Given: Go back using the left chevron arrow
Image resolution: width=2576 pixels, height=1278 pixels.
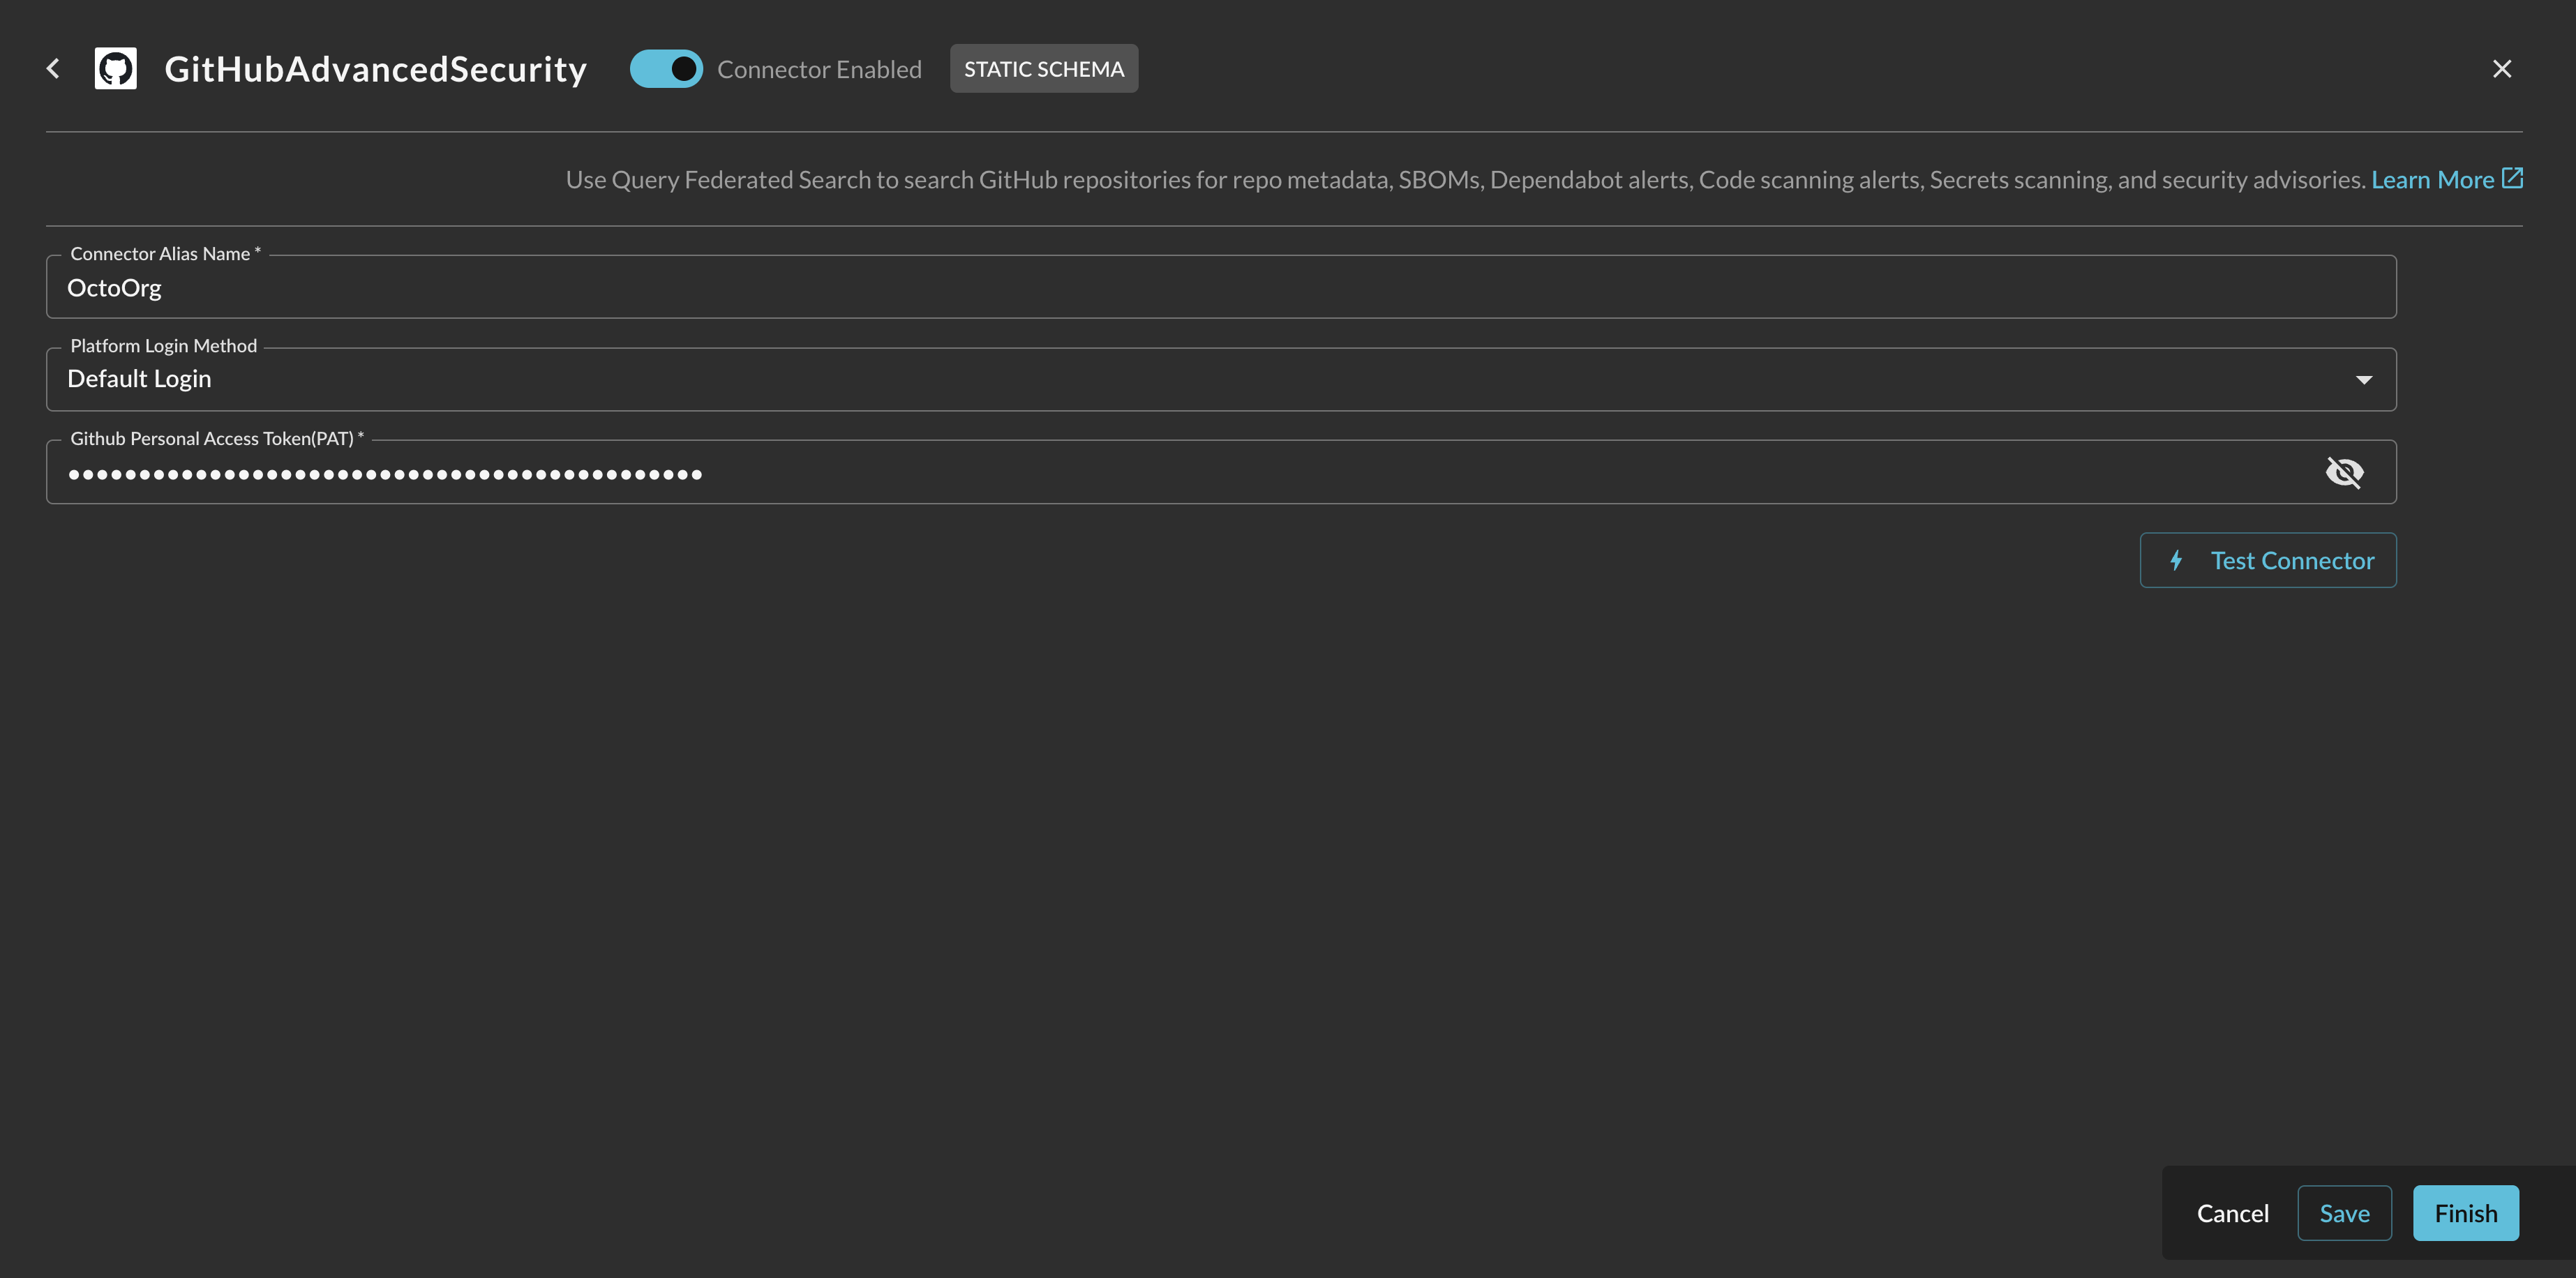Looking at the screenshot, I should (x=54, y=69).
